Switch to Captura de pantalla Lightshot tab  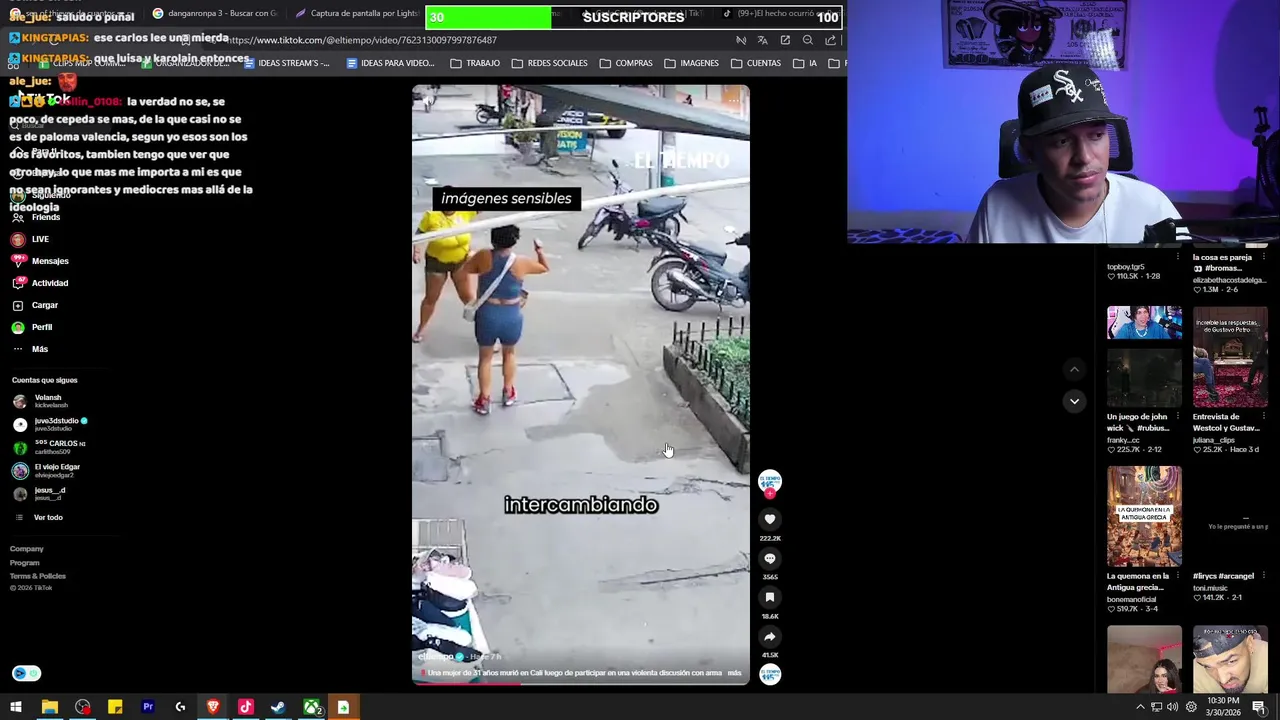click(357, 13)
